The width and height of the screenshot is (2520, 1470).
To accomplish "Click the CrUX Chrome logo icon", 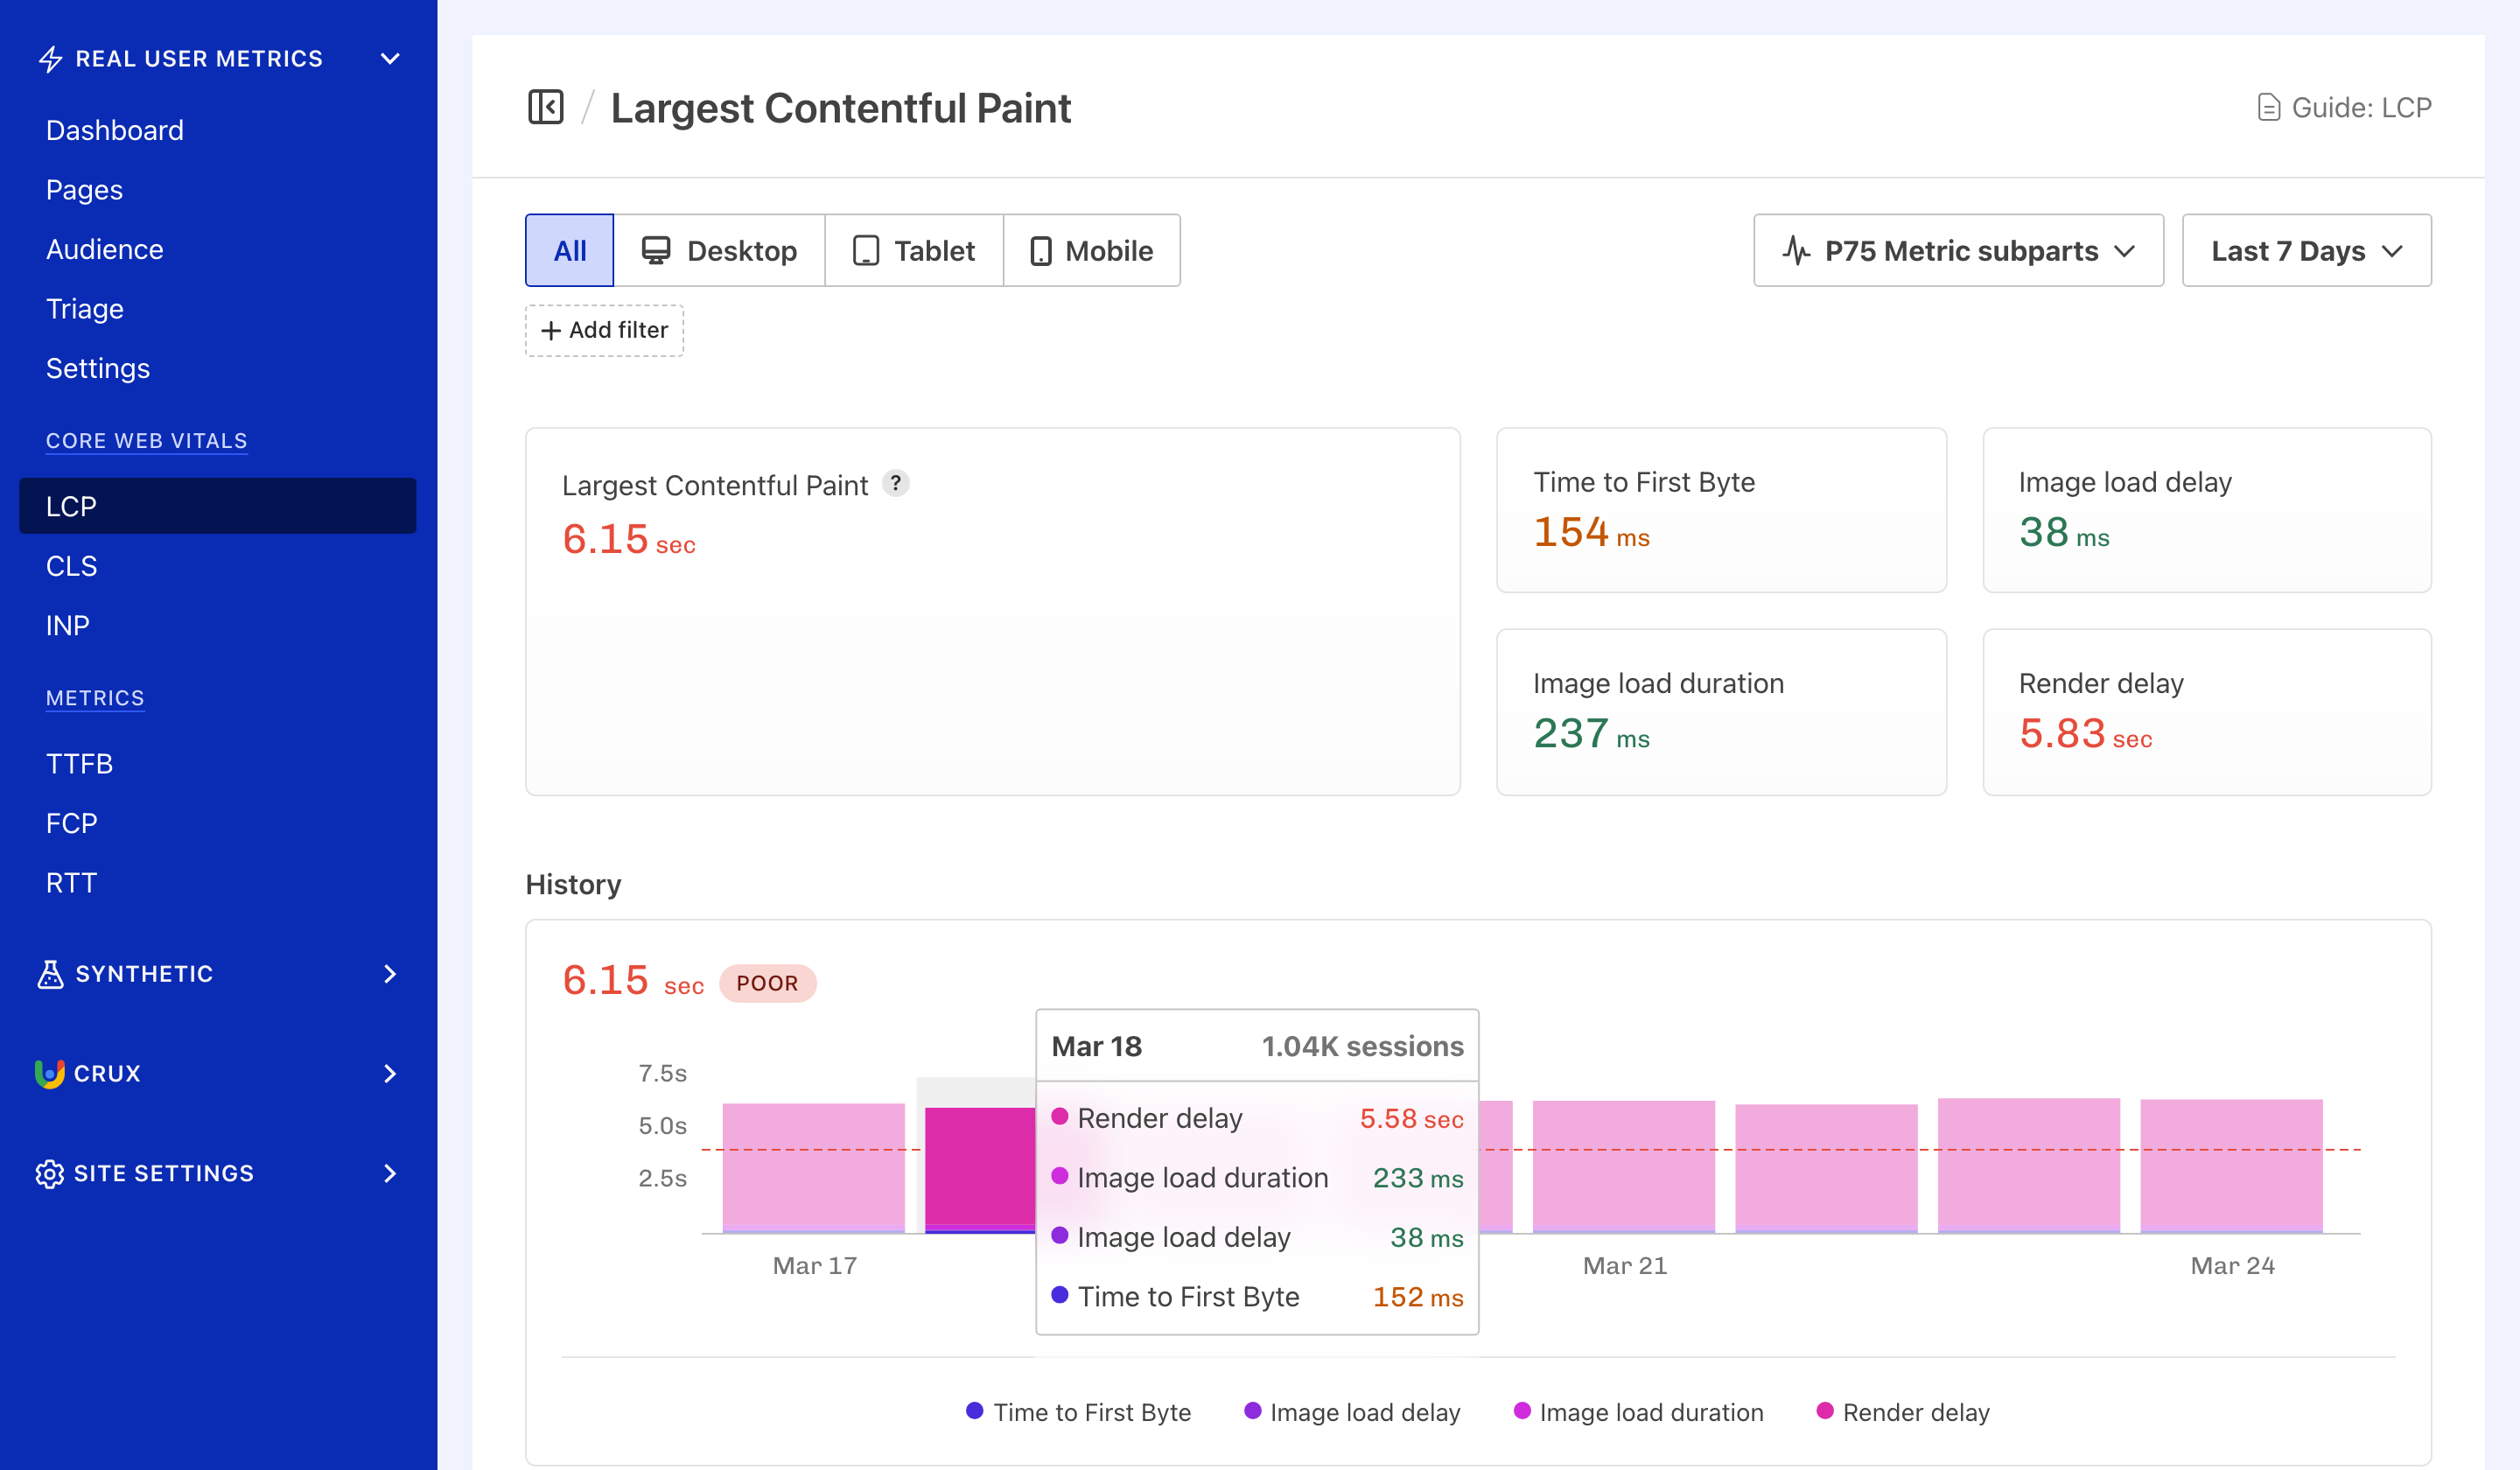I will coord(50,1073).
